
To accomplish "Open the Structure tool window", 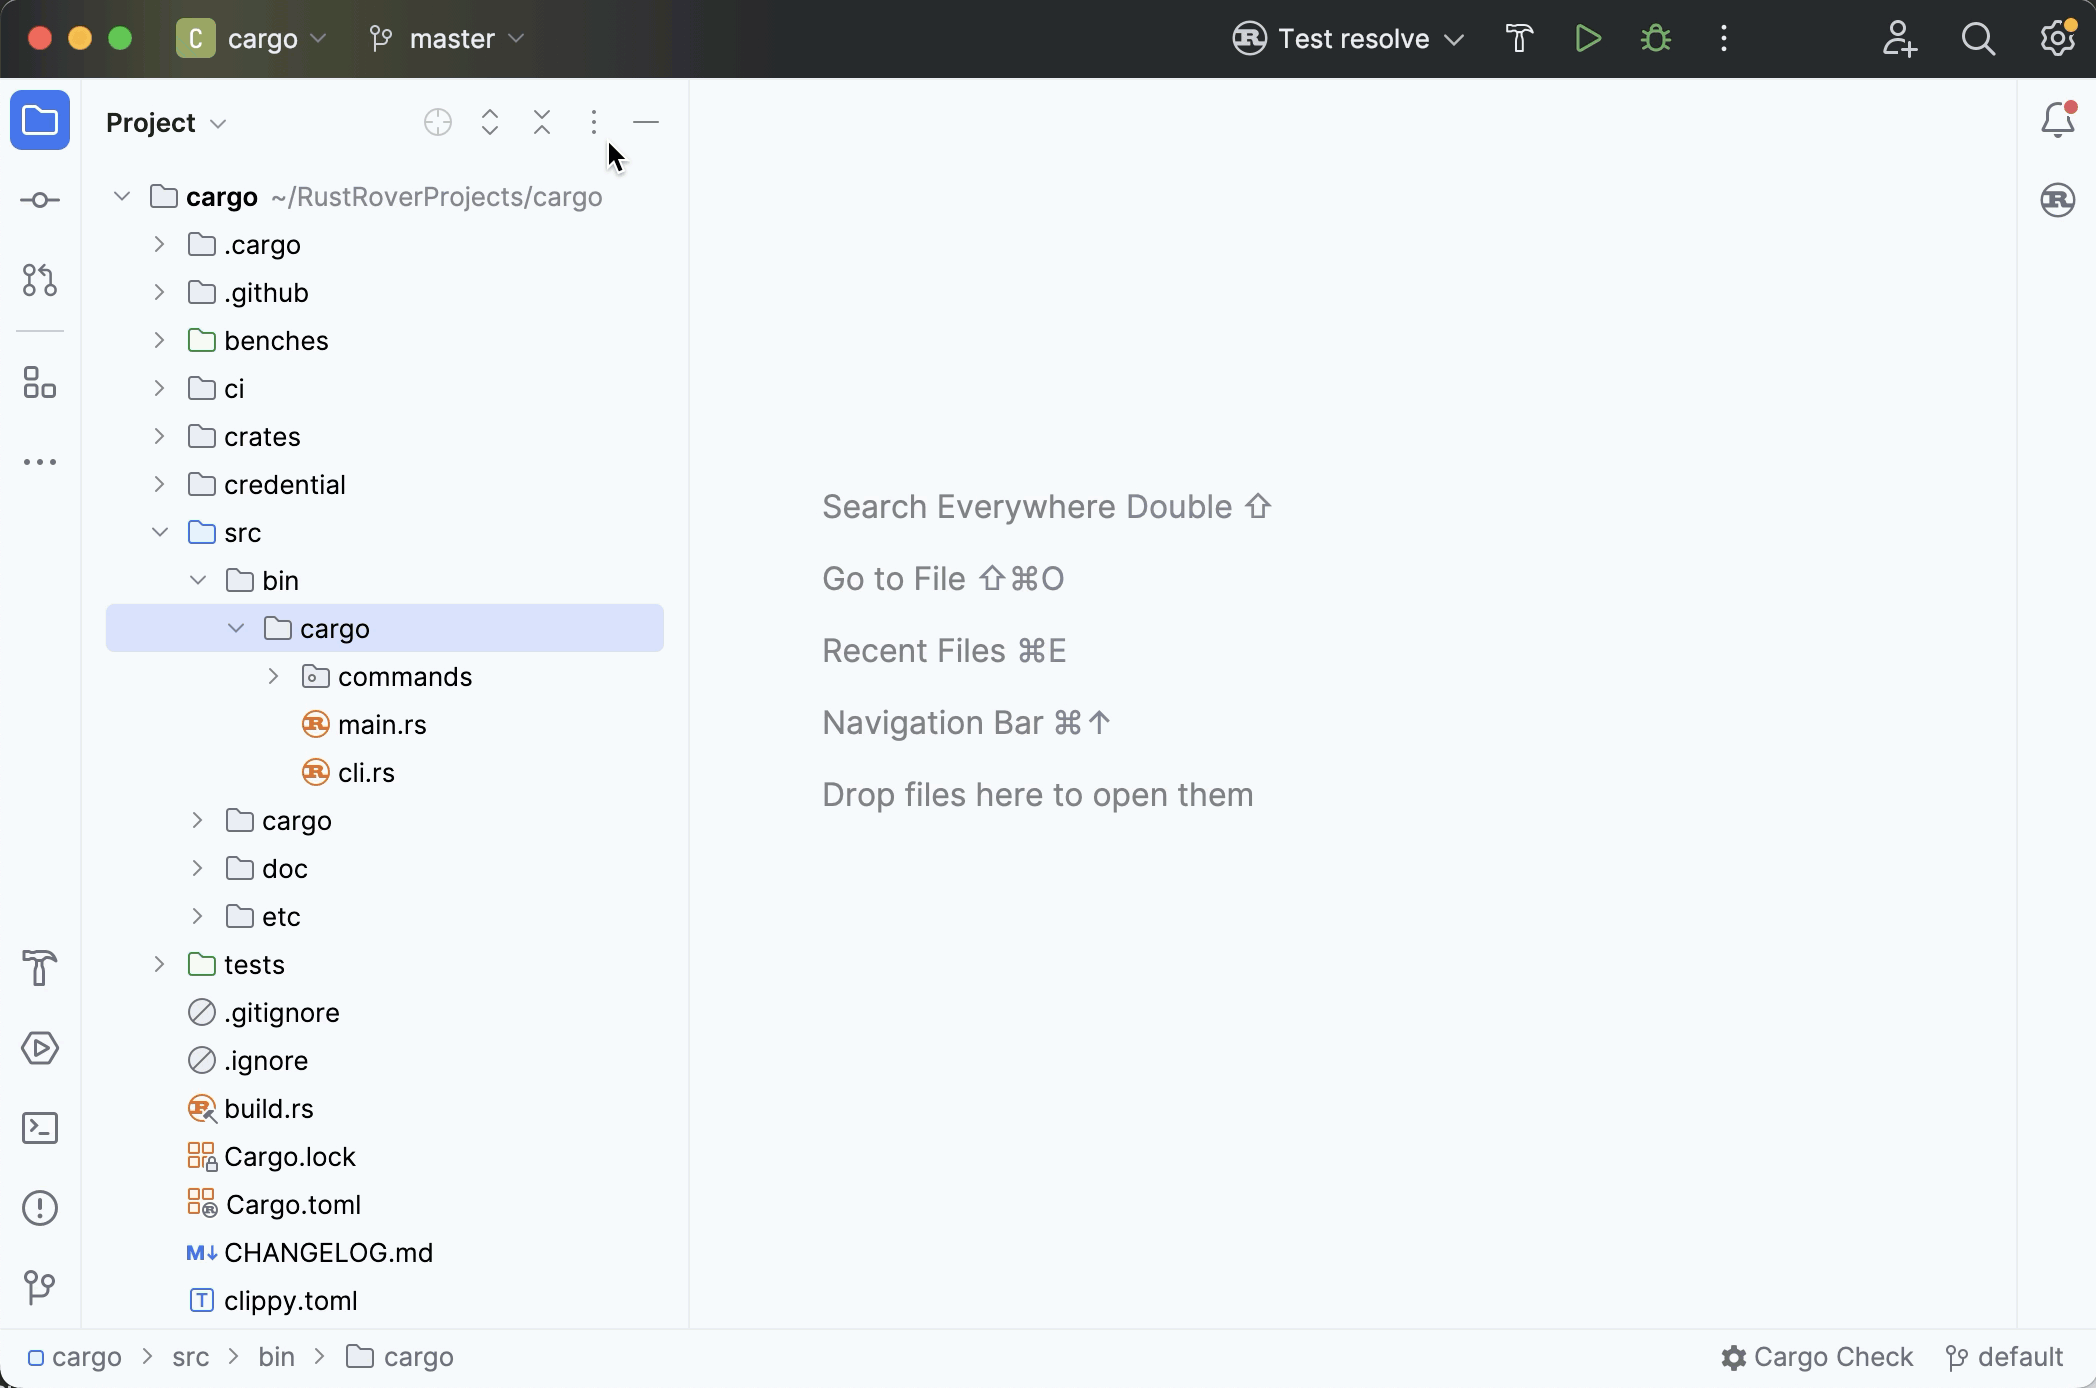I will (x=40, y=383).
